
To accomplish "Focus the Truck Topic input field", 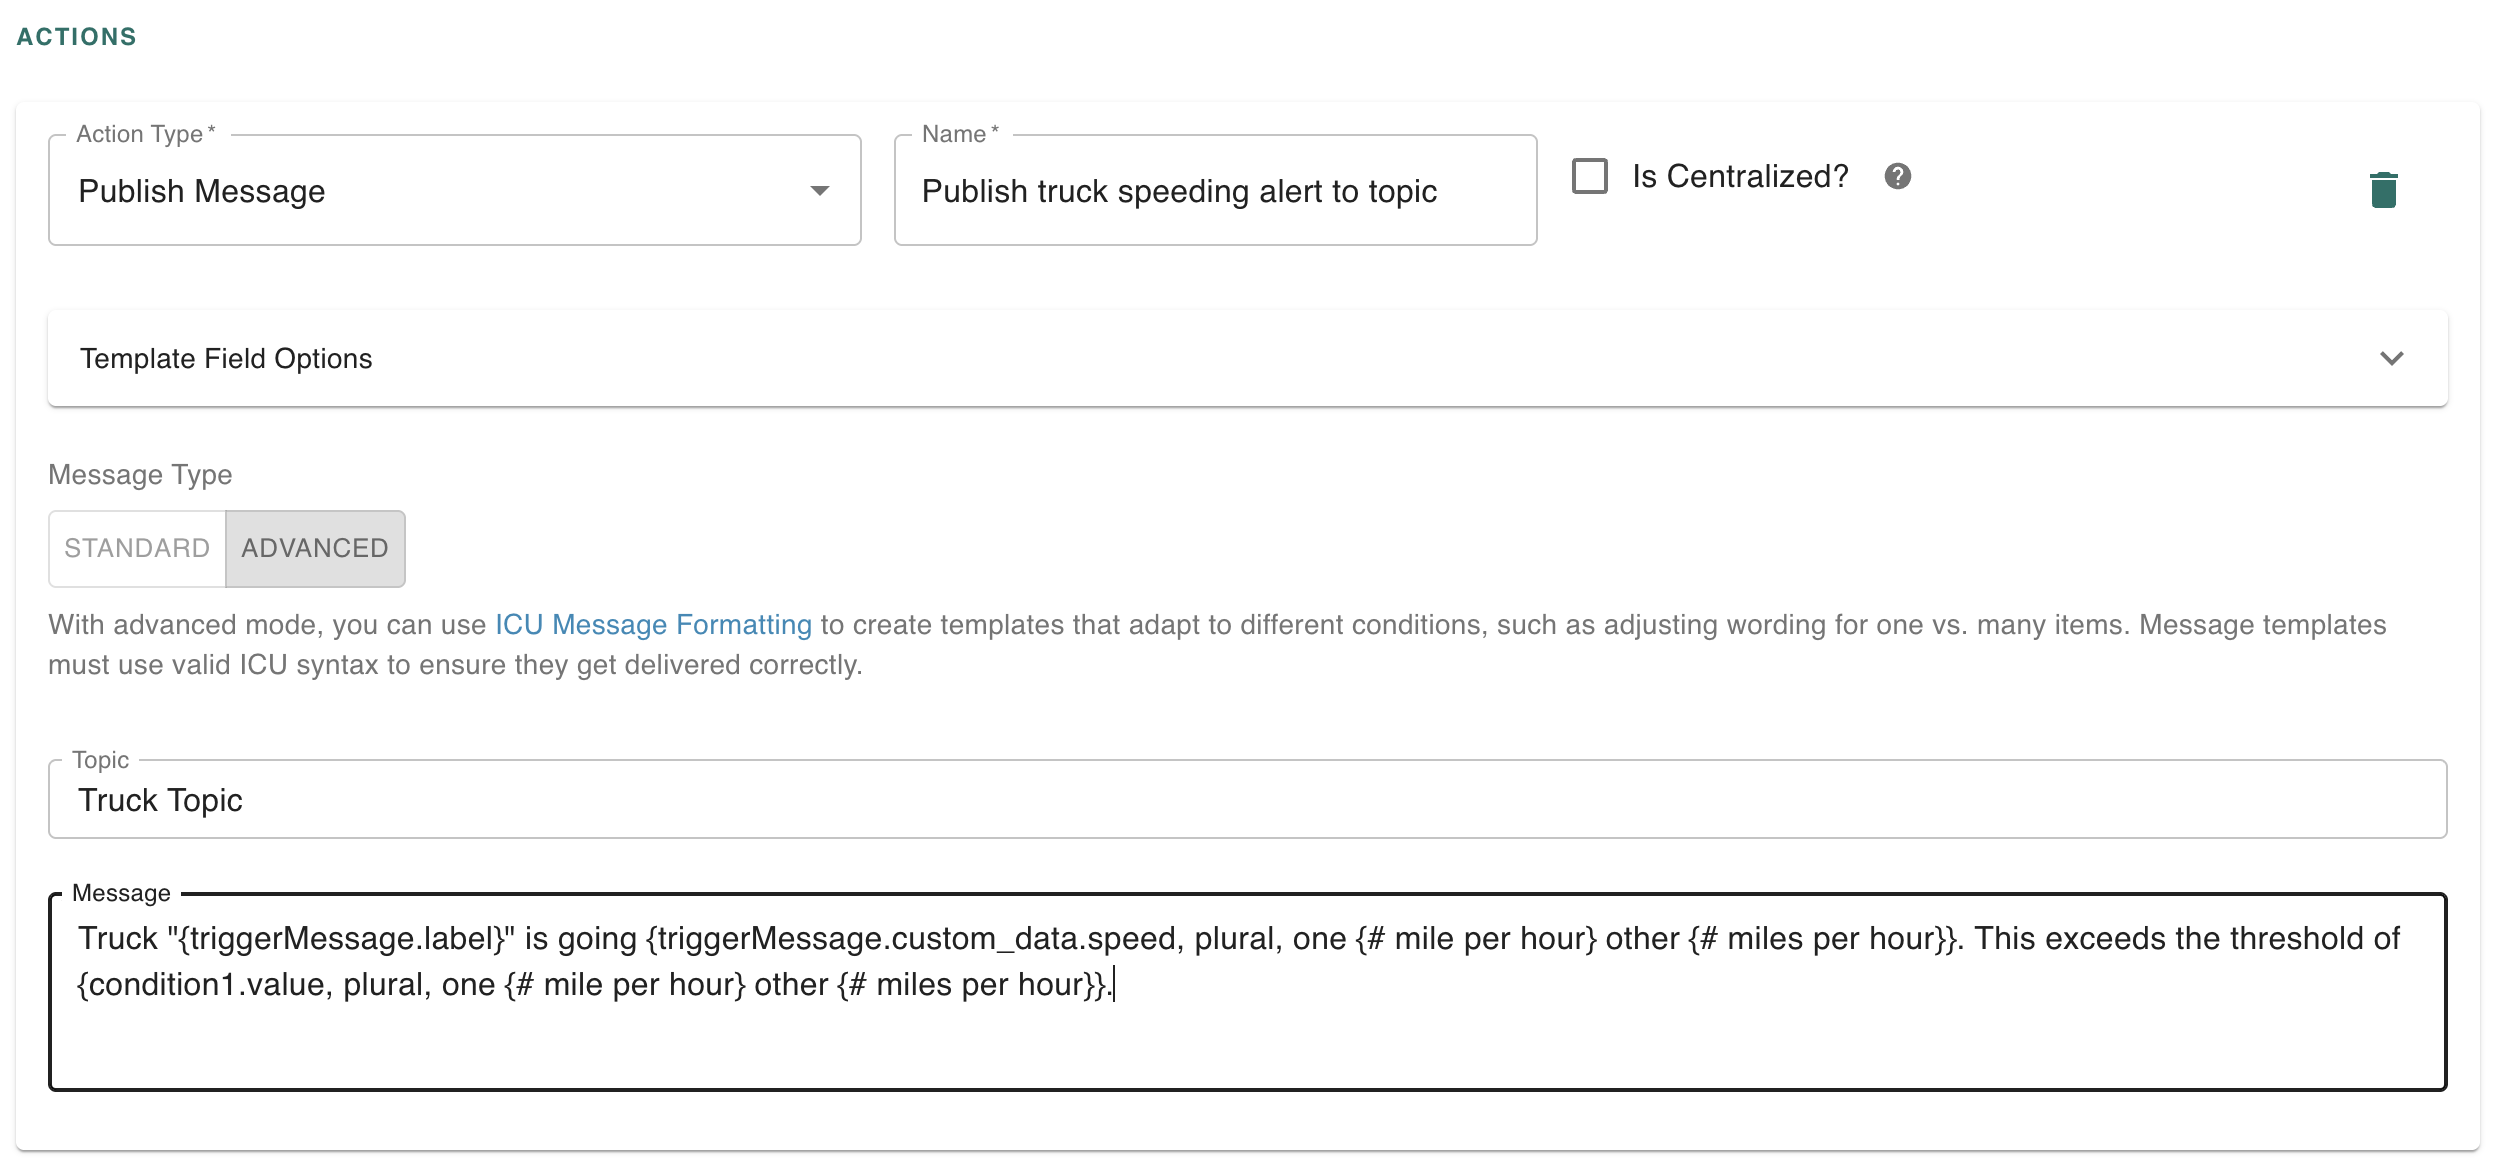I will click(1246, 800).
